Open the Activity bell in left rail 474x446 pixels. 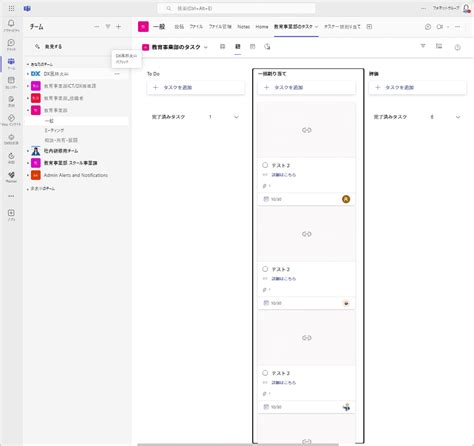[x=11, y=25]
